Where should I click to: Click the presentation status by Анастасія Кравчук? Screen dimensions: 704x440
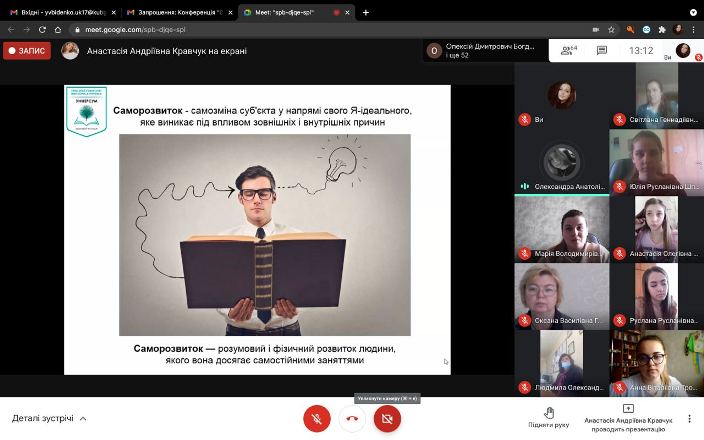(628, 417)
